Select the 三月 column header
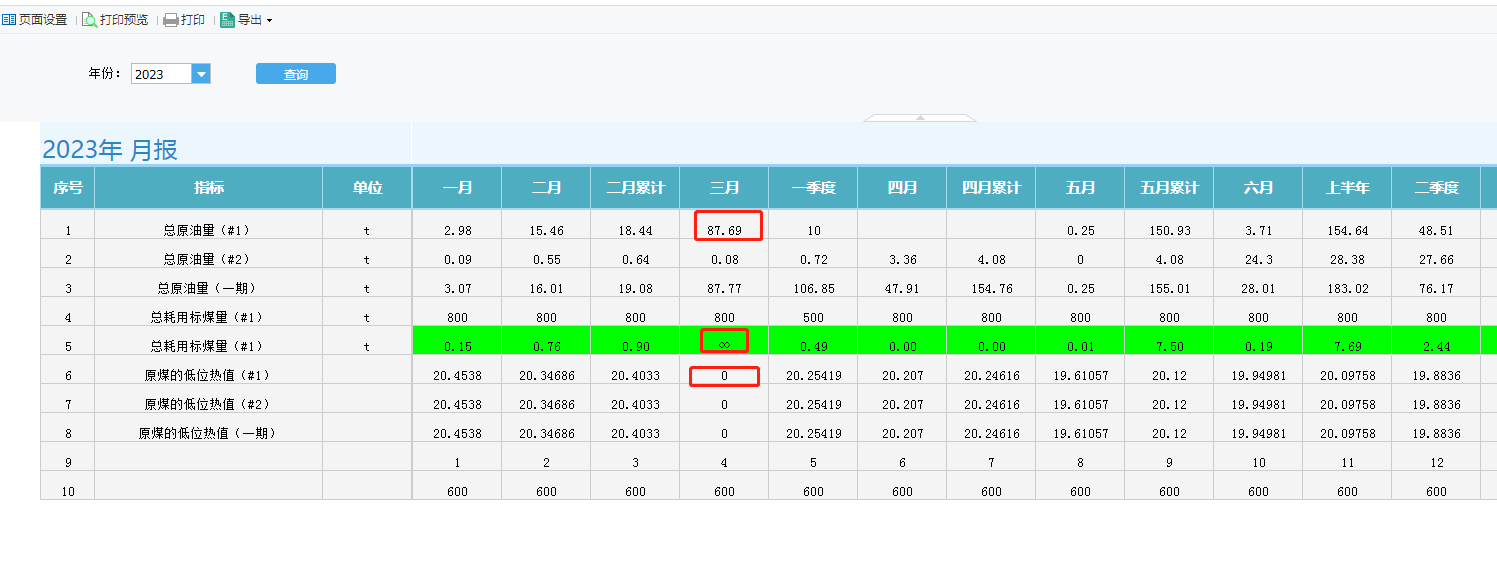The width and height of the screenshot is (1497, 571). [x=724, y=188]
